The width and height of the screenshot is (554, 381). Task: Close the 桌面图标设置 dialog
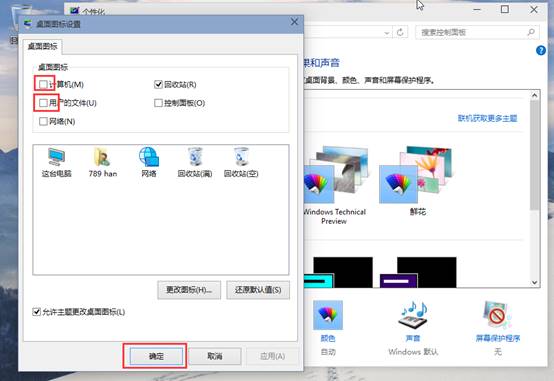pyautogui.click(x=294, y=22)
